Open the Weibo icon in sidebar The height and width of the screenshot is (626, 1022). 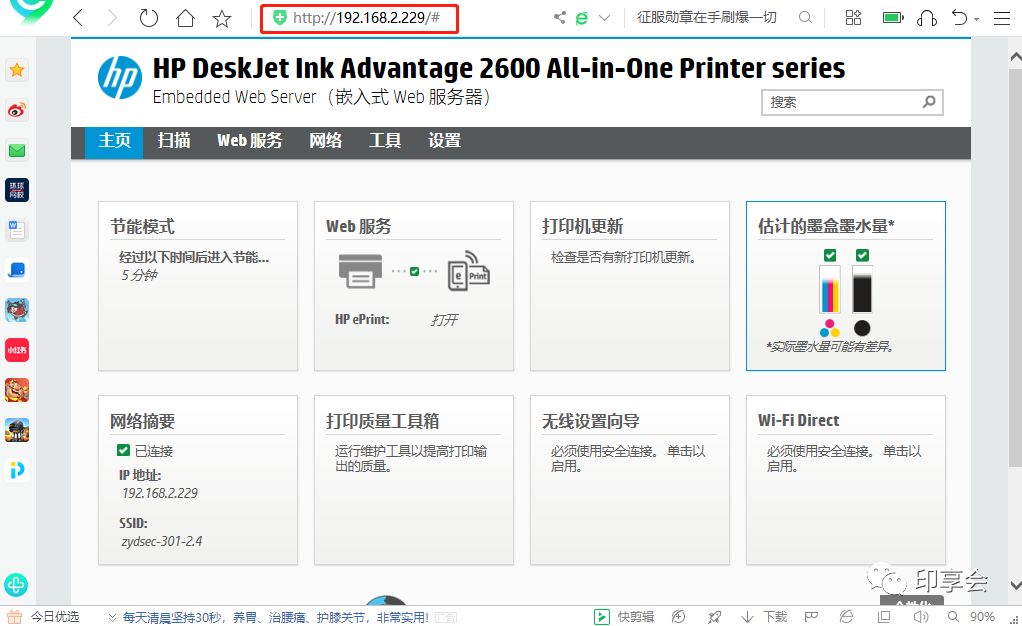(17, 110)
